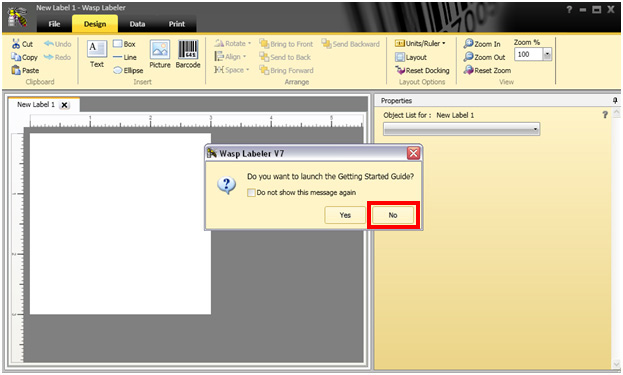The width and height of the screenshot is (623, 375).
Task: Switch to the Data tab
Action: pos(137,24)
